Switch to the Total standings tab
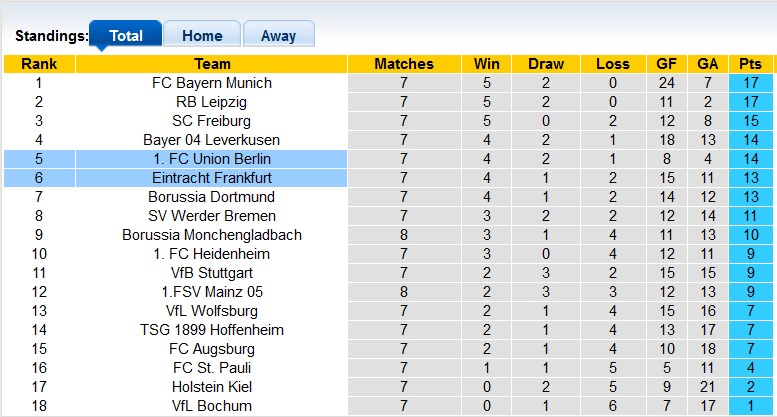 (125, 35)
